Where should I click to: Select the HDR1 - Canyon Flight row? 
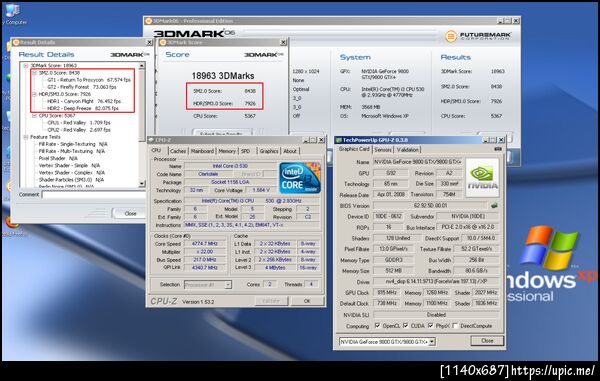click(x=84, y=101)
